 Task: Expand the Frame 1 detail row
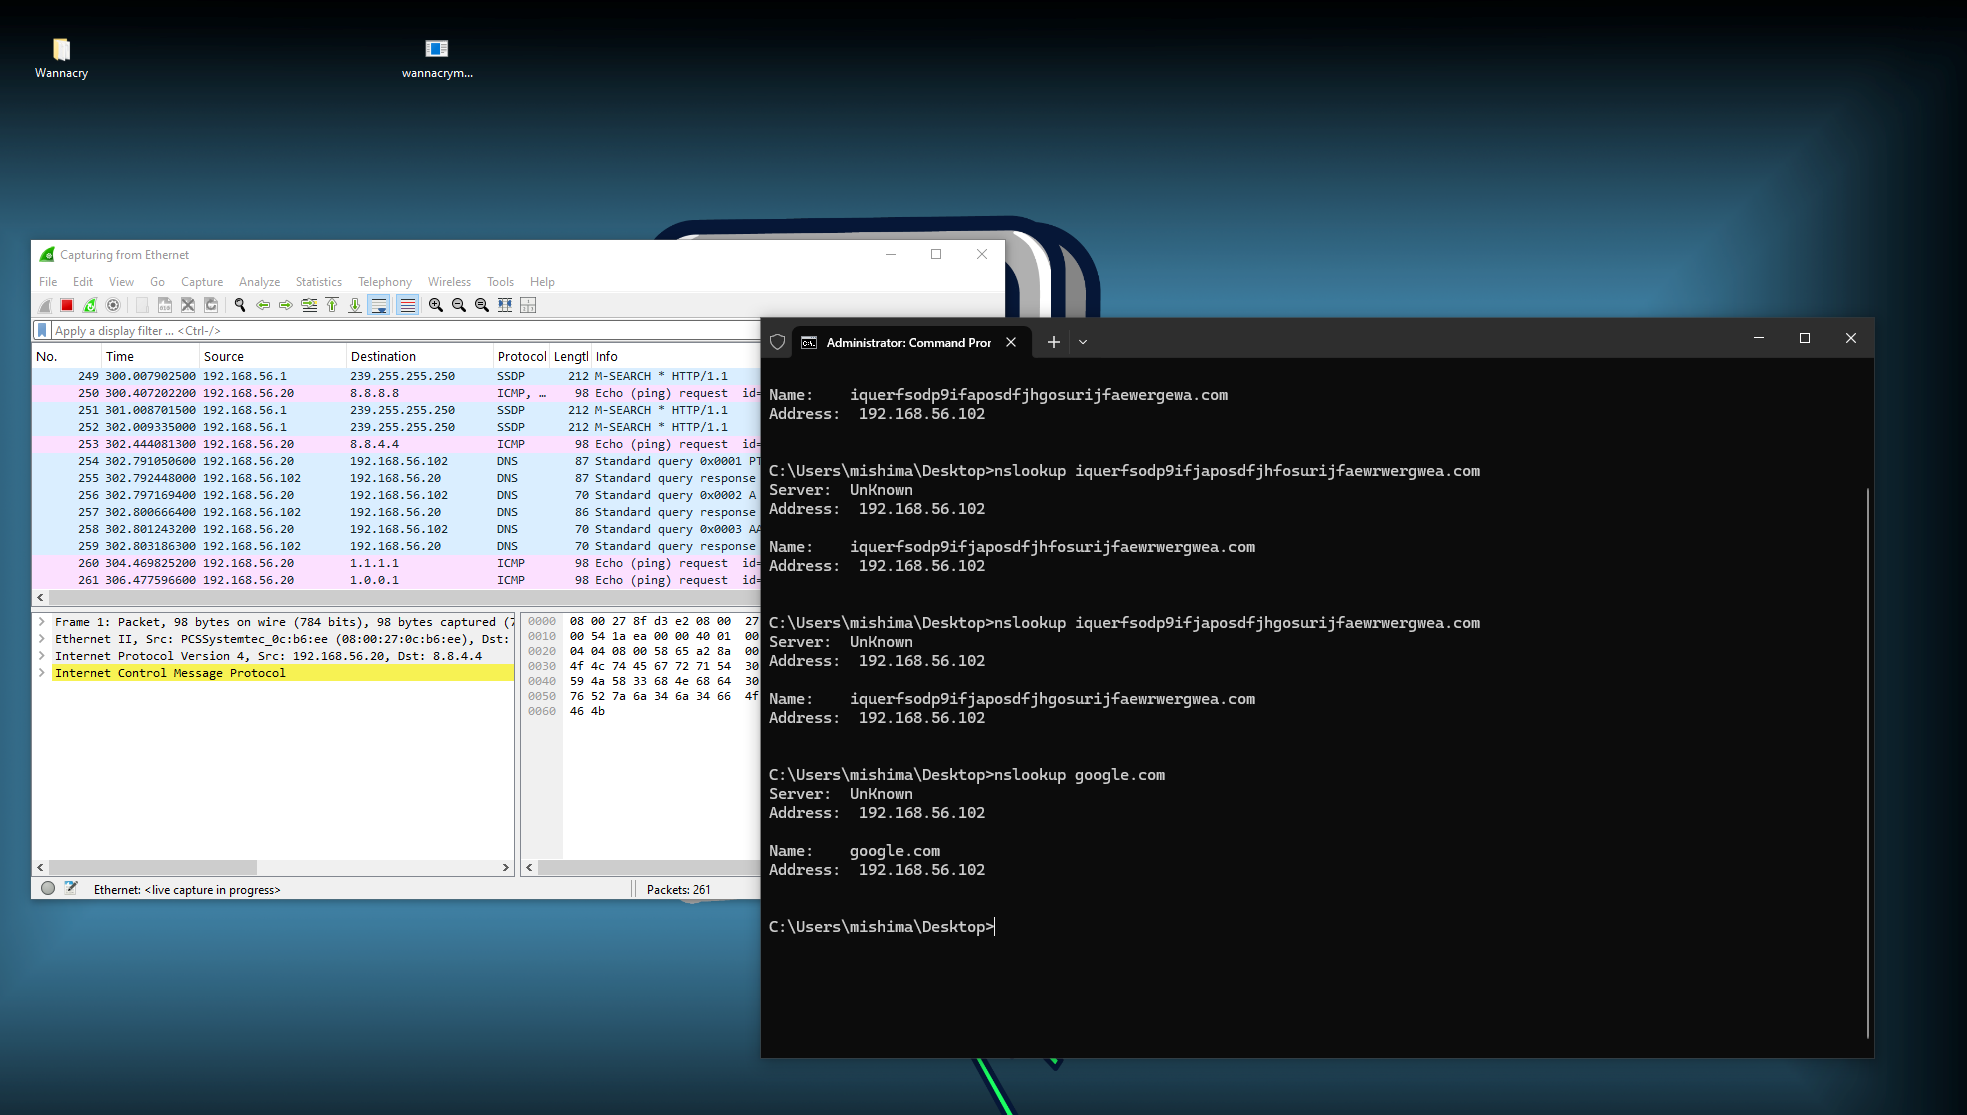pyautogui.click(x=42, y=622)
